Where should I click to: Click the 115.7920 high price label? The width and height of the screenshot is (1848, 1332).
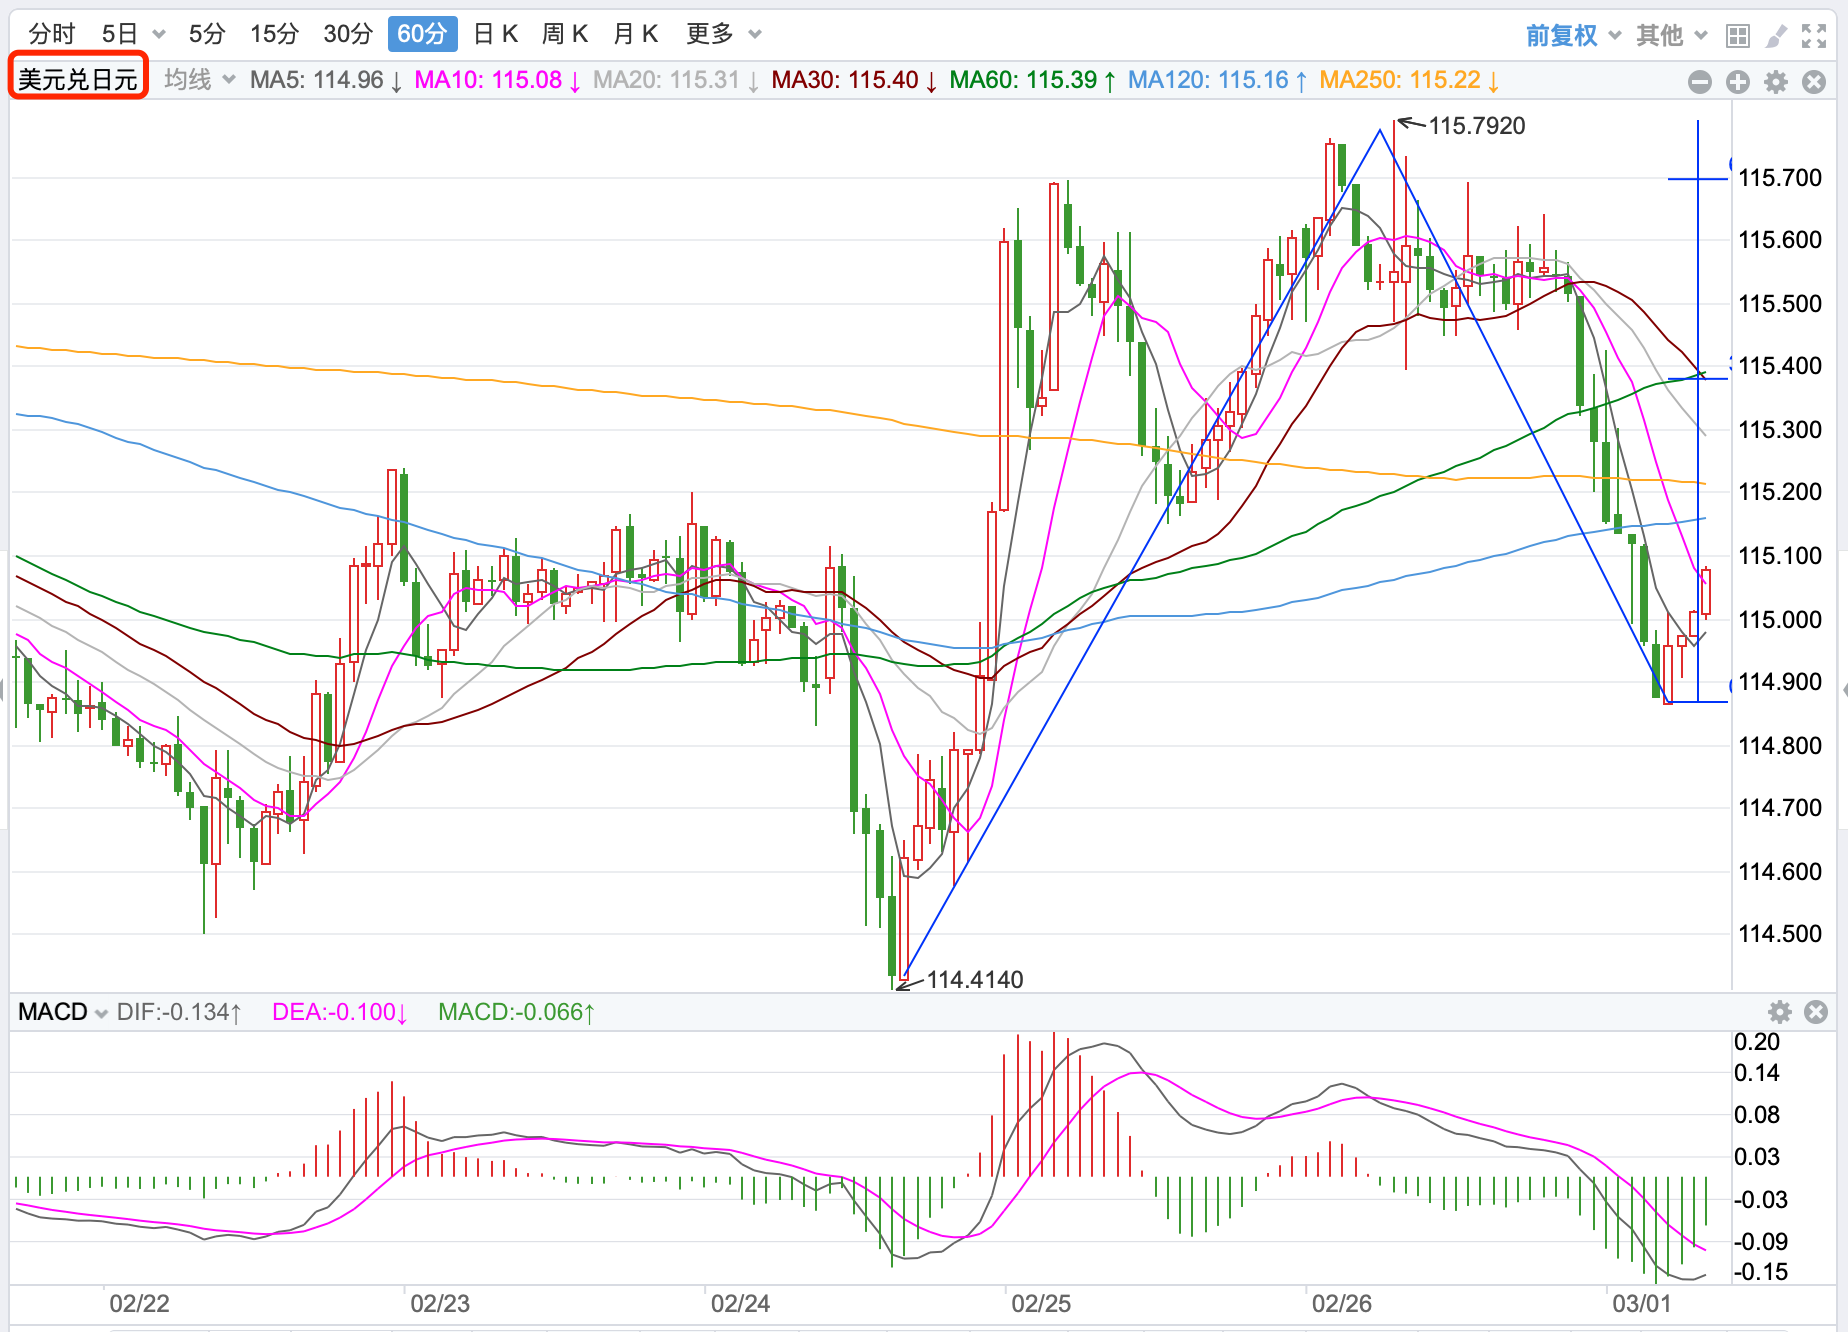coord(1477,125)
